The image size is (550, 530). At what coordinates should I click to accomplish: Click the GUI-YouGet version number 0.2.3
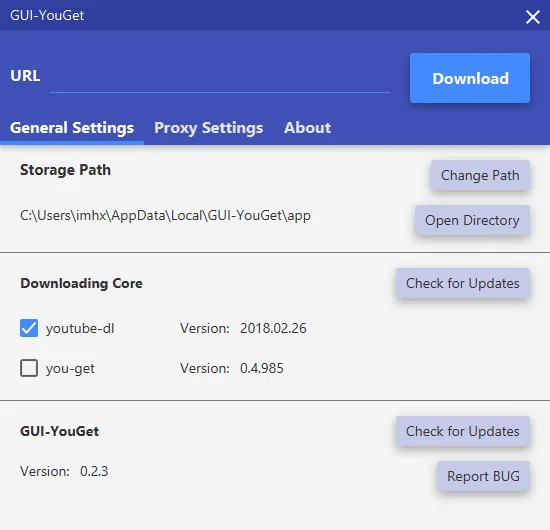coord(94,471)
